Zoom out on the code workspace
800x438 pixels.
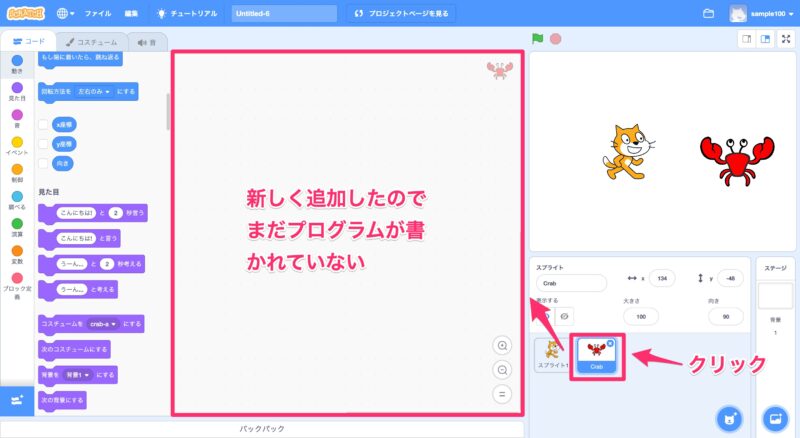(503, 369)
